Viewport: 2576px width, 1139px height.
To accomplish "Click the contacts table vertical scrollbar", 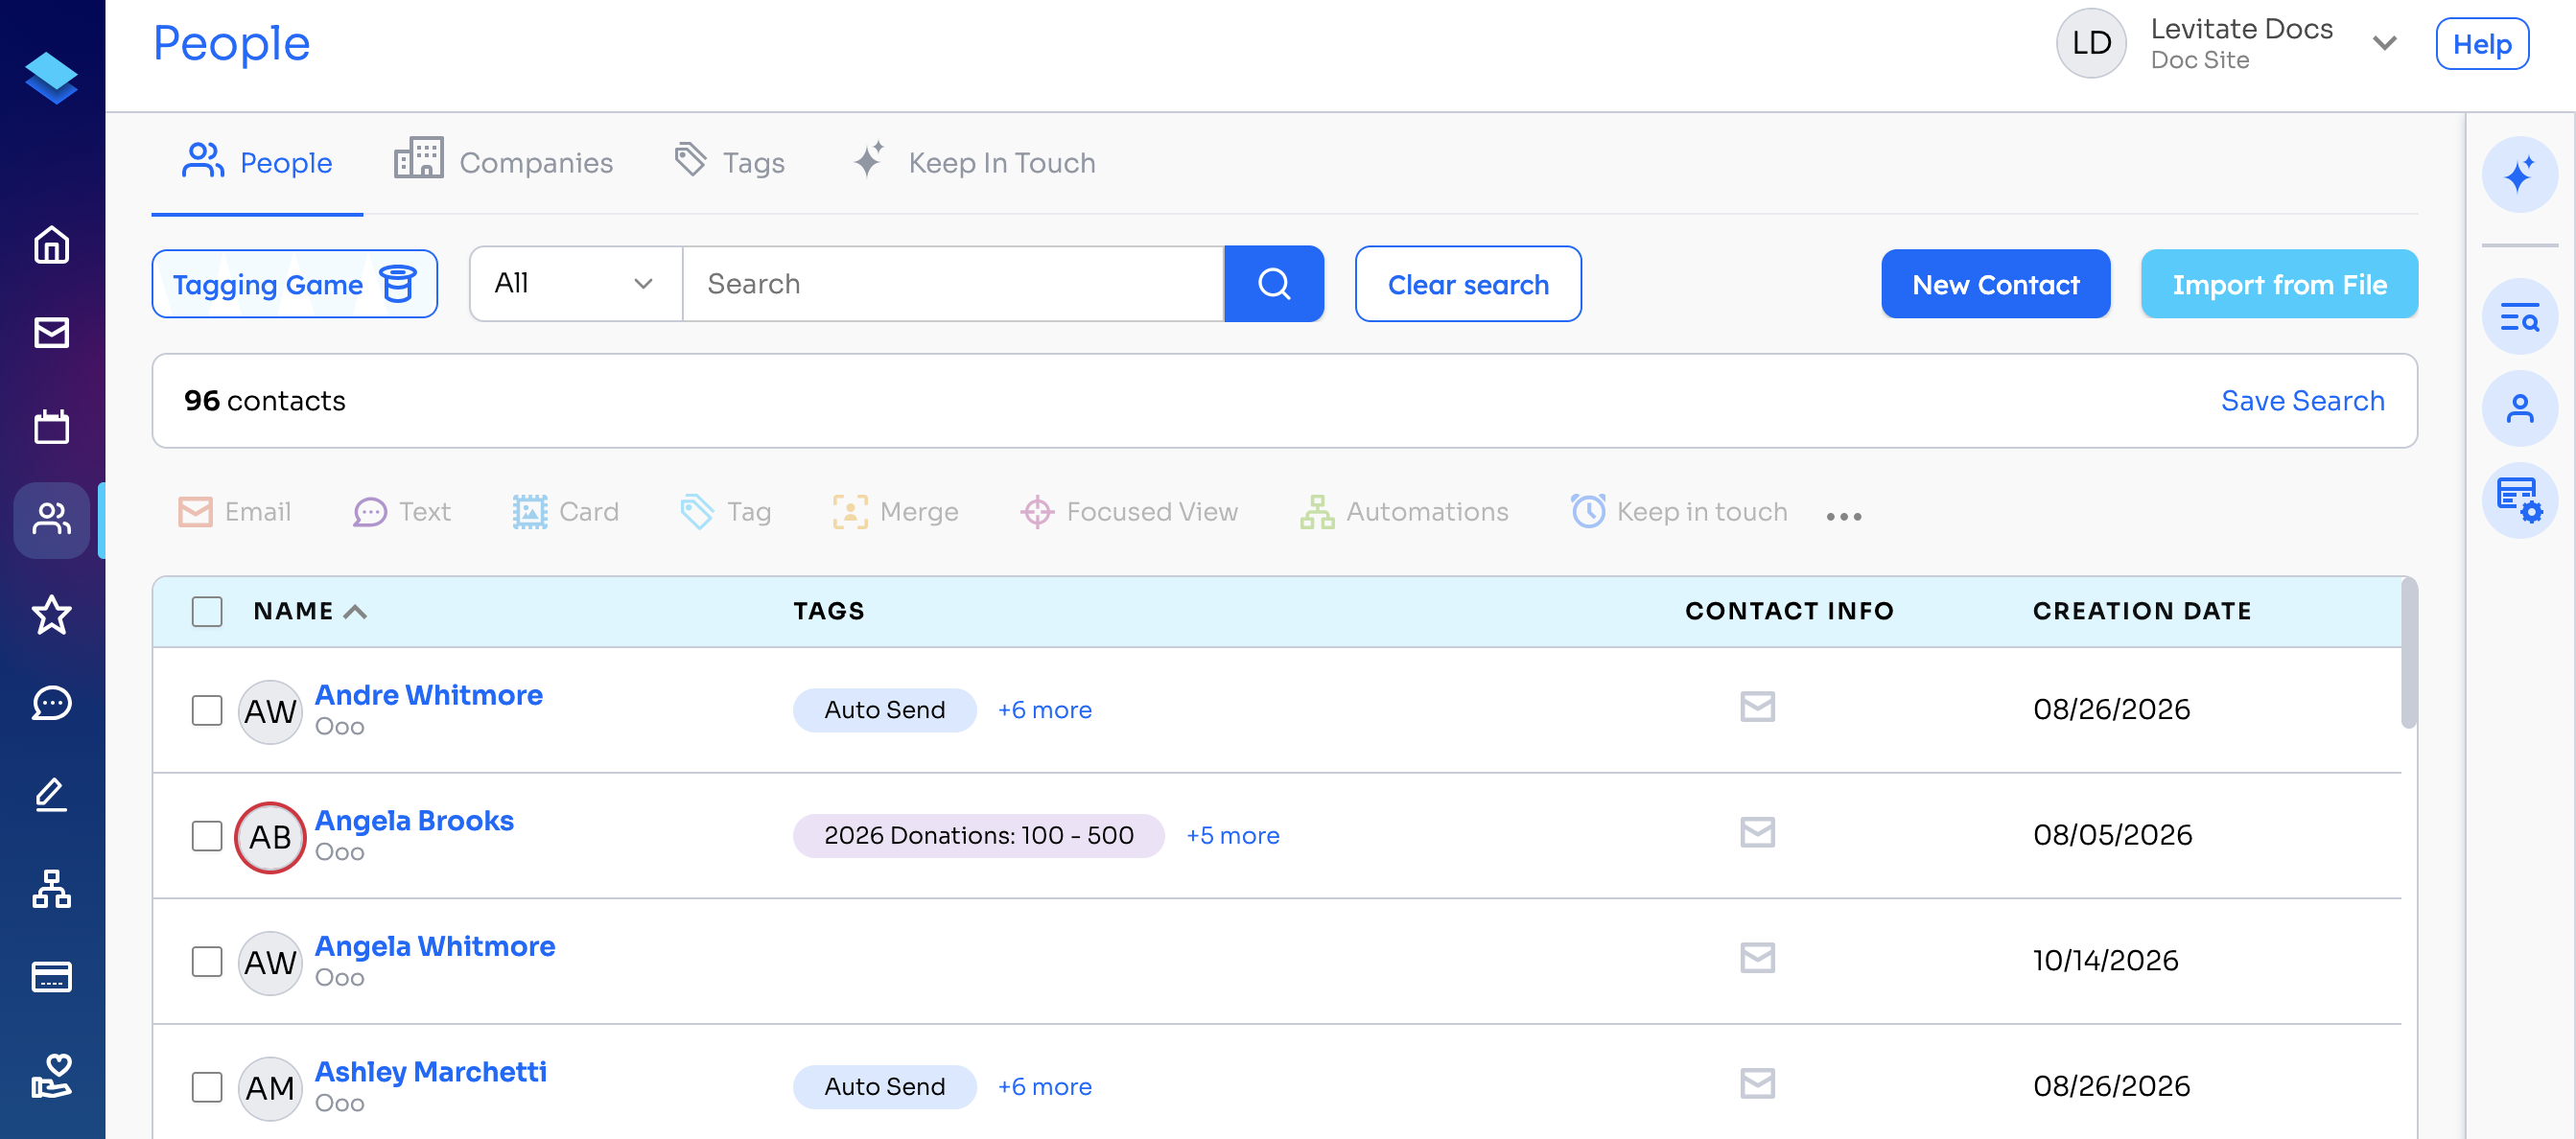I will (x=2409, y=655).
